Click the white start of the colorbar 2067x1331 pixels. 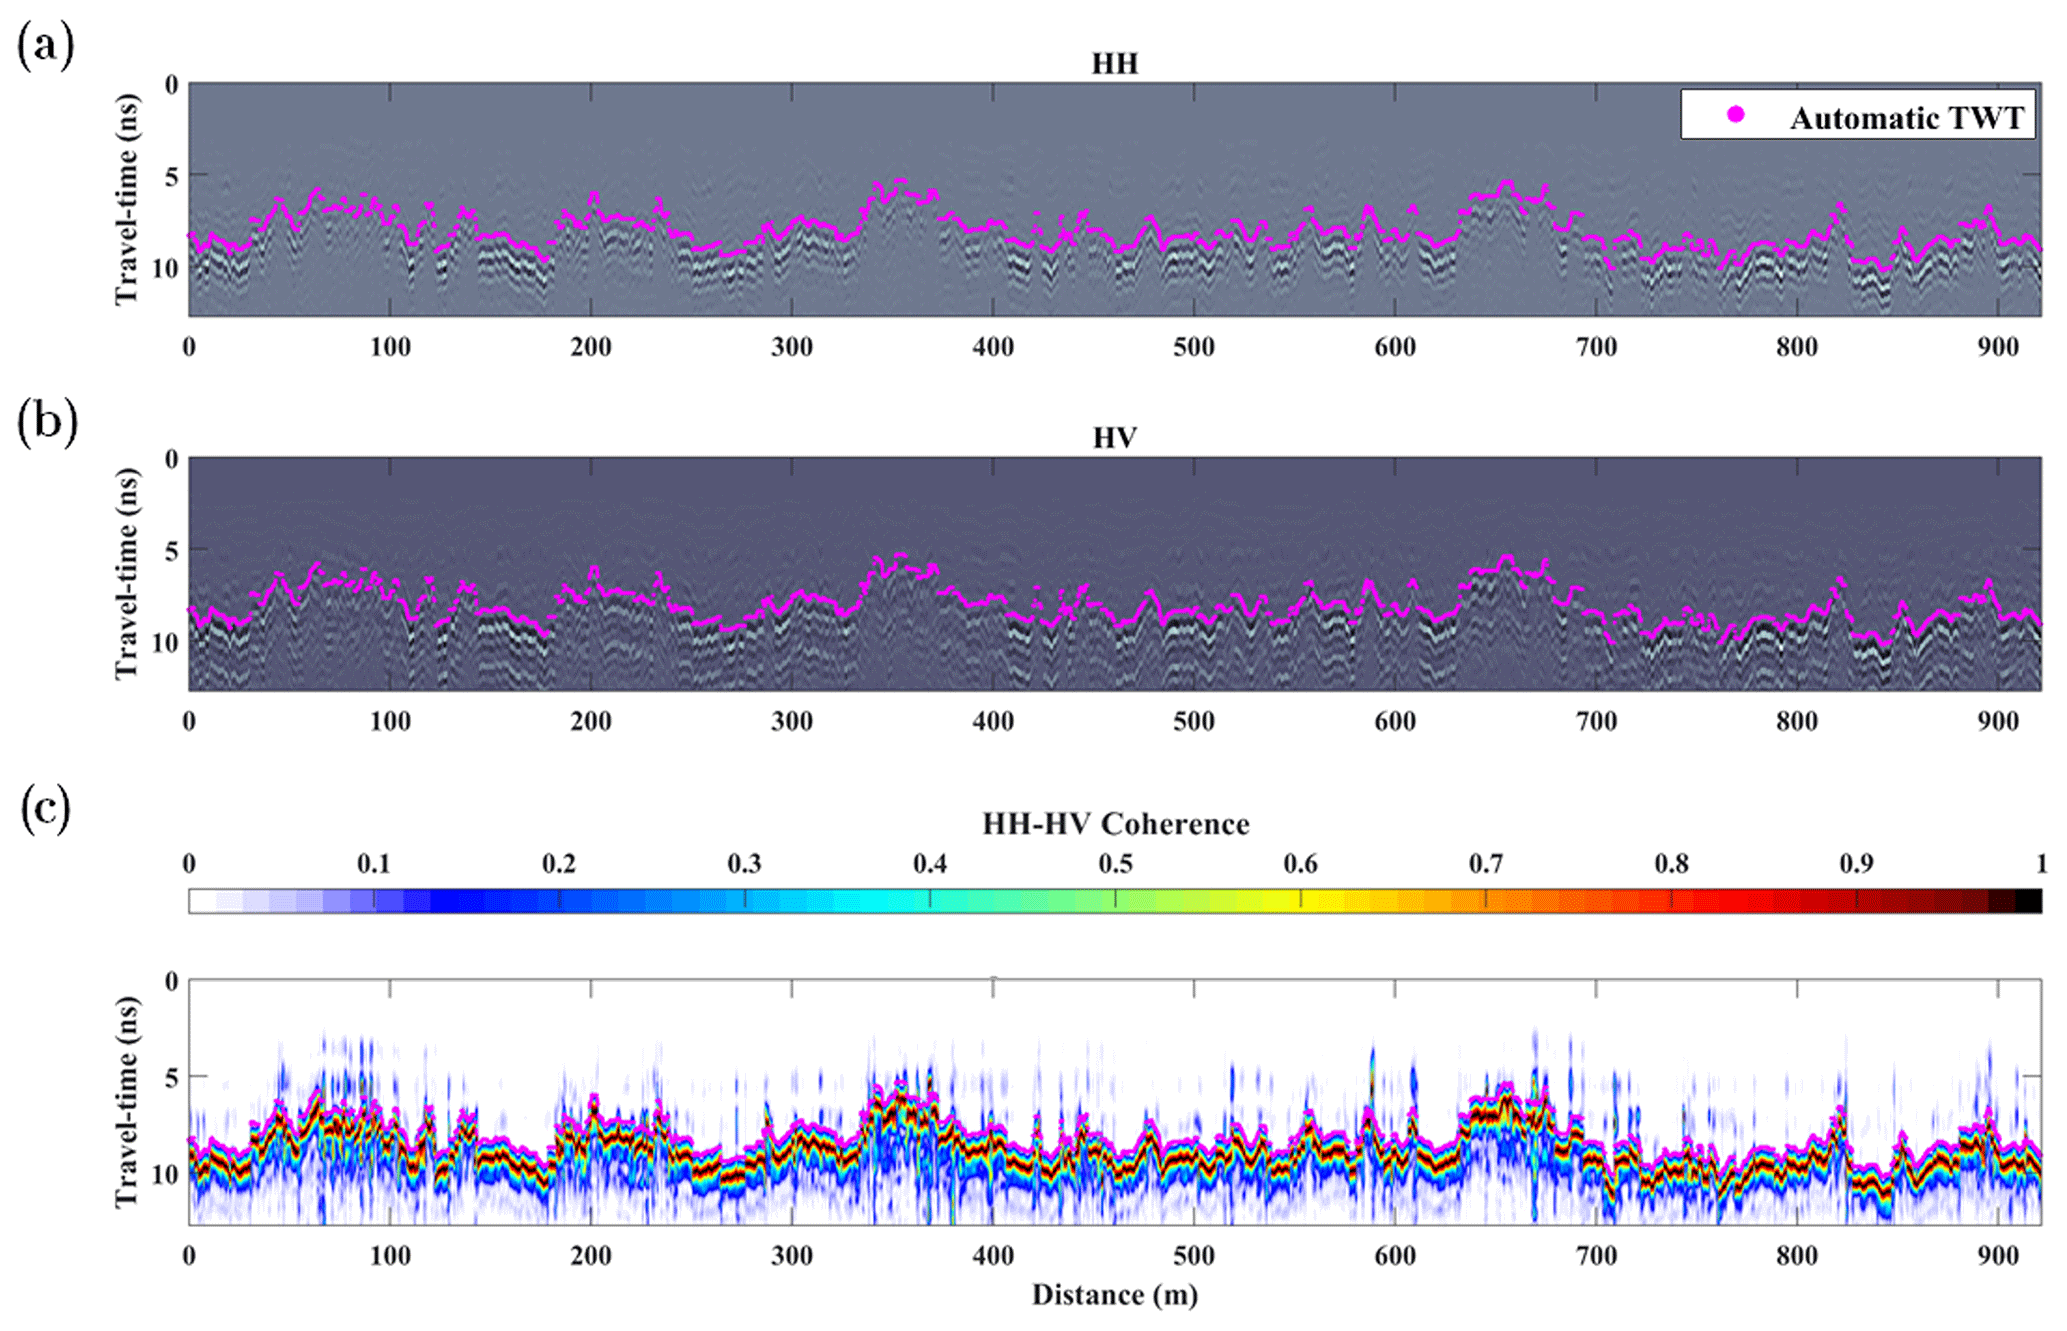(200, 901)
